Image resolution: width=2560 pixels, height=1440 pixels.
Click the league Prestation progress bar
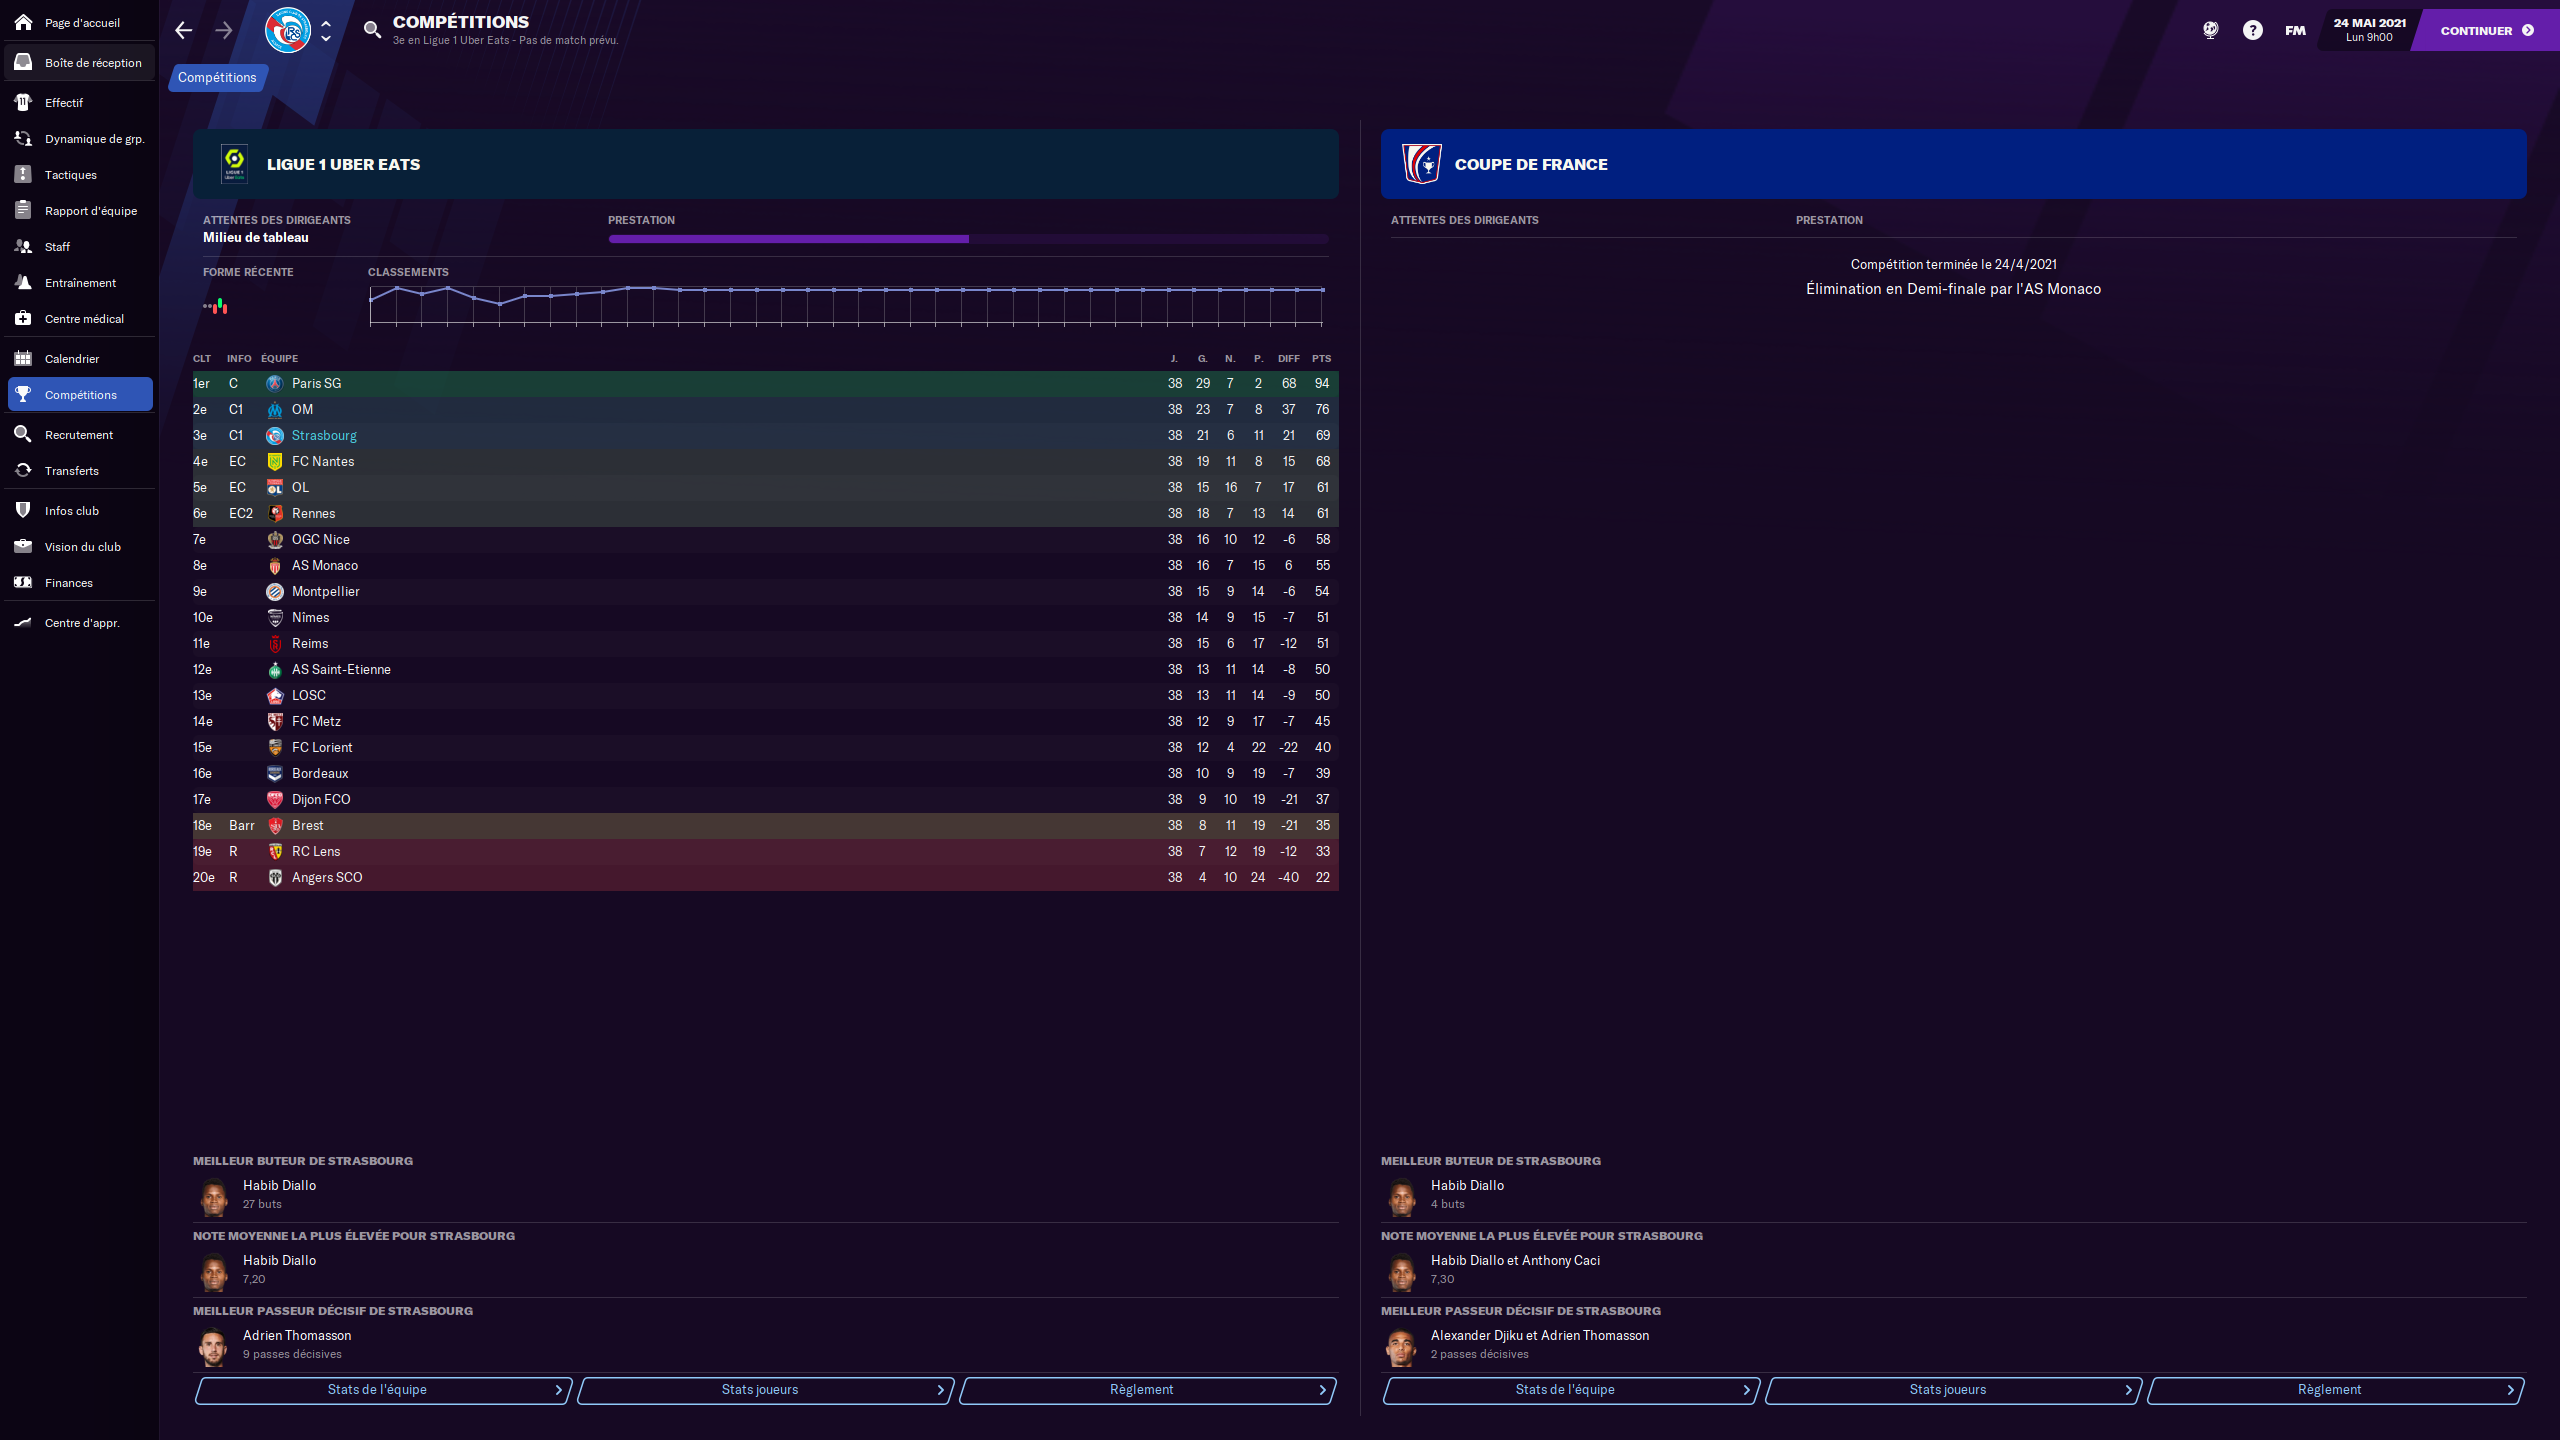(x=967, y=239)
